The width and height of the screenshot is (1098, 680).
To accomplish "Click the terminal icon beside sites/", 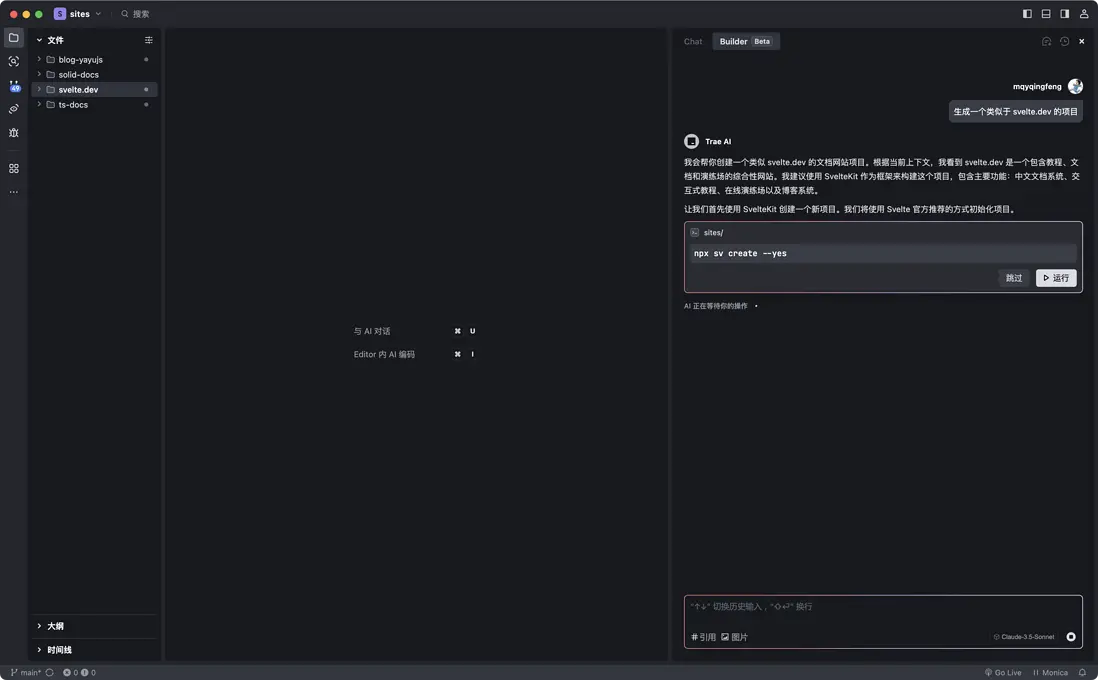I will coord(695,233).
